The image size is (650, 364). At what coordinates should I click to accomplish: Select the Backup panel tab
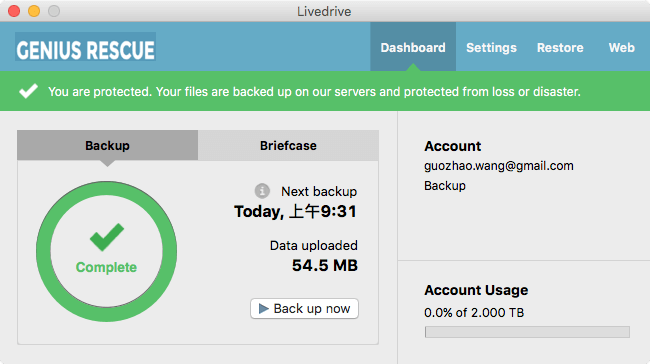pos(107,145)
